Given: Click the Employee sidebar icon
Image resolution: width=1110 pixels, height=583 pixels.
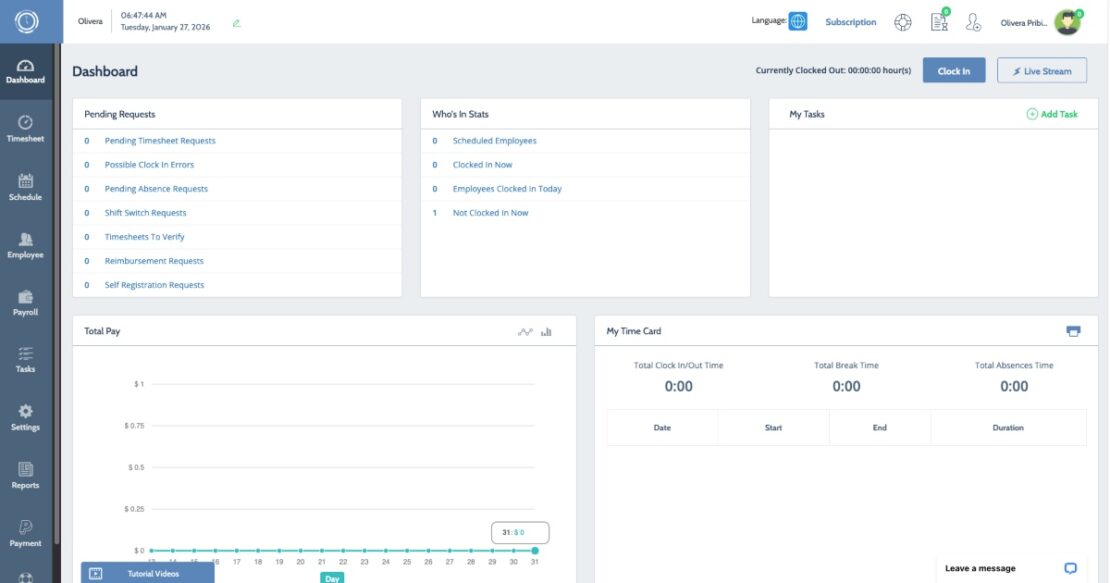Looking at the screenshot, I should (25, 244).
